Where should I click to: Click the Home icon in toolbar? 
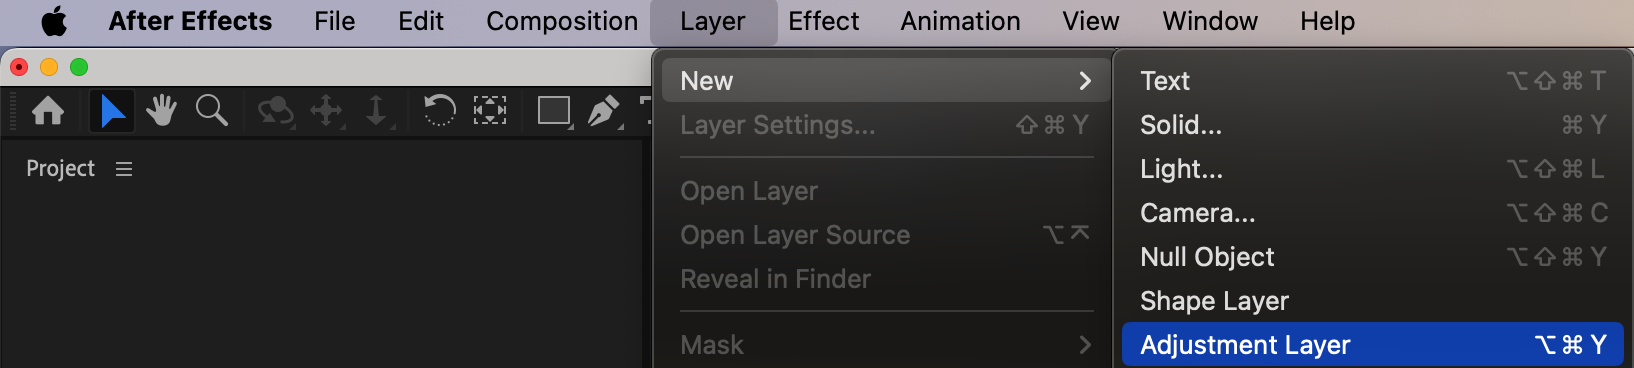(x=48, y=110)
